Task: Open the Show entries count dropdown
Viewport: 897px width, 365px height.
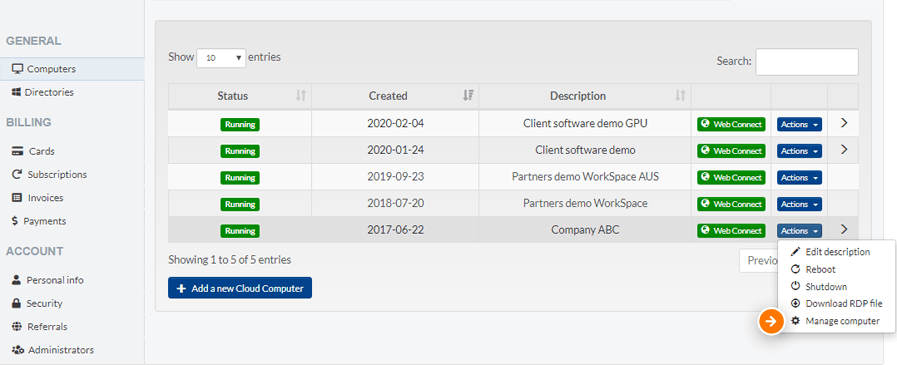Action: click(221, 58)
